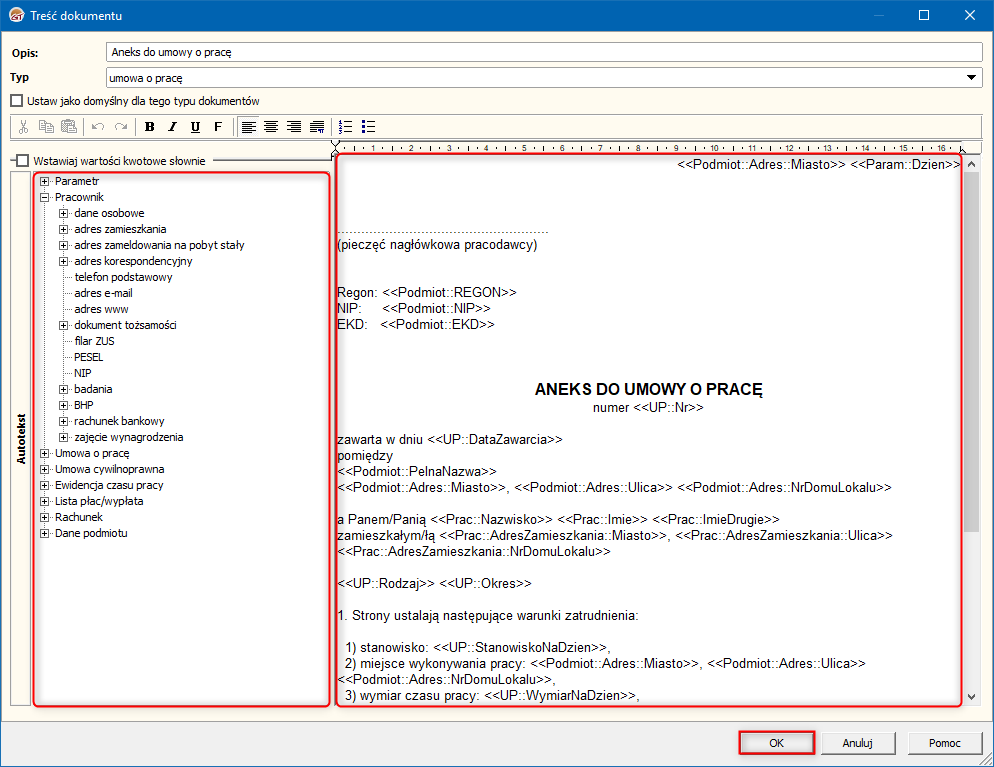Expand the badania node
Screen dimensions: 994x767
click(63, 389)
